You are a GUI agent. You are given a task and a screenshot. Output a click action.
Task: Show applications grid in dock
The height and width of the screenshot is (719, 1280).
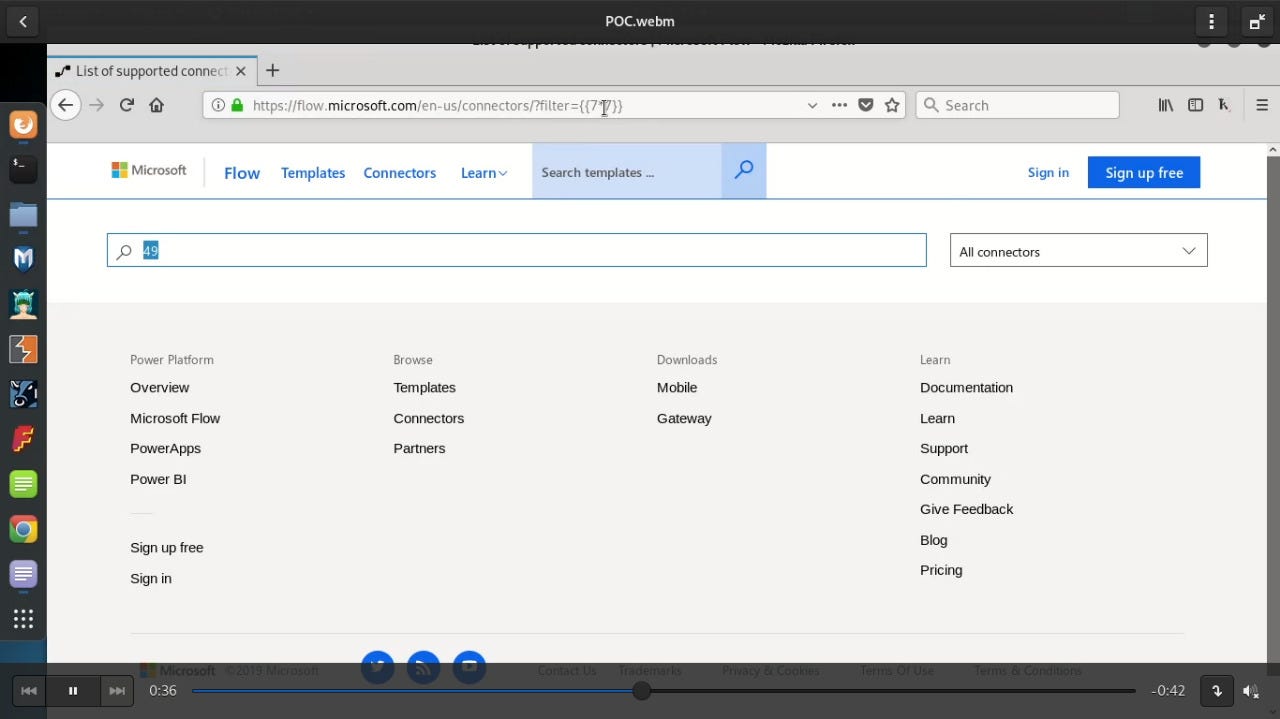click(x=23, y=619)
